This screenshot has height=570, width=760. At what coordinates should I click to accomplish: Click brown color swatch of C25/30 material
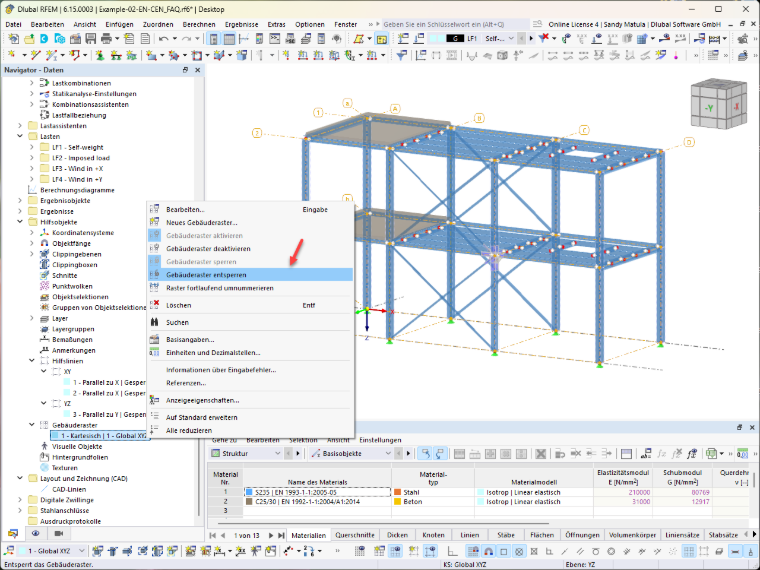coord(249,502)
